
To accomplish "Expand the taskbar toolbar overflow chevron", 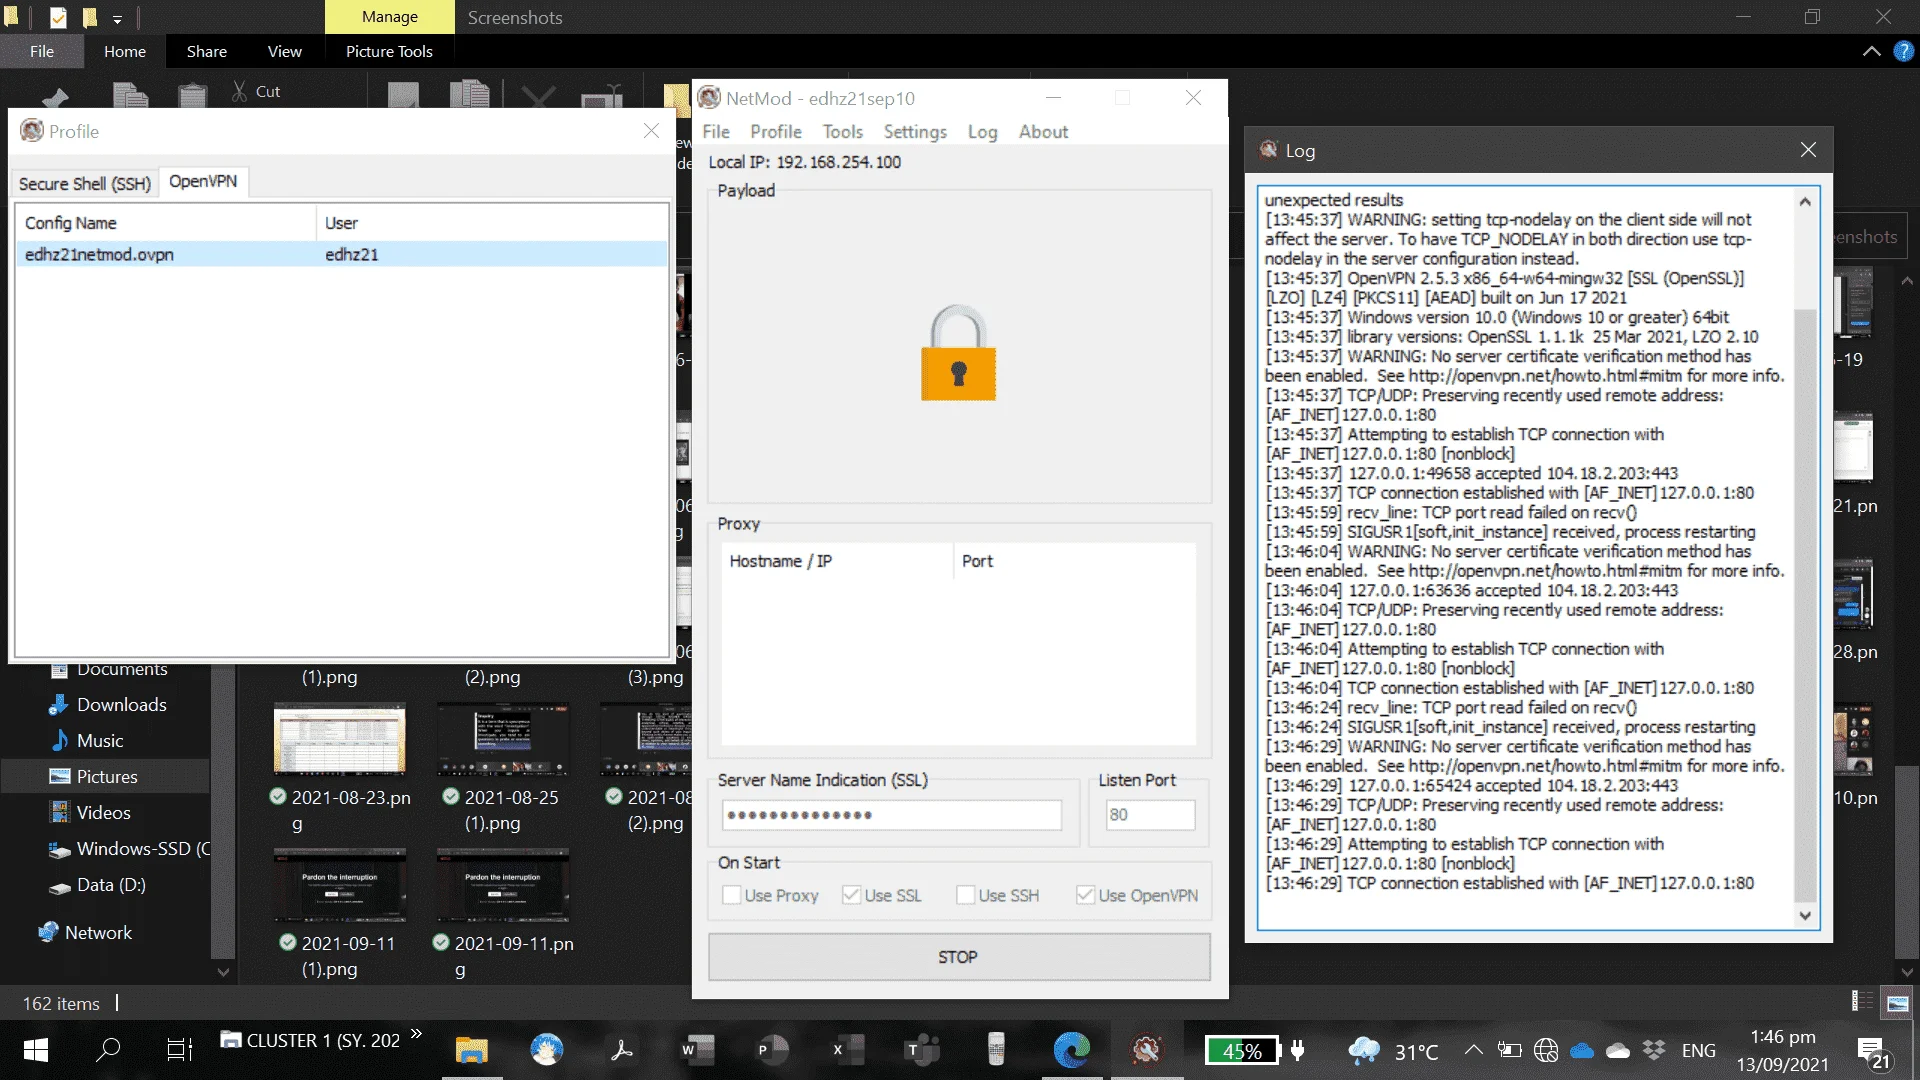I will [416, 1034].
